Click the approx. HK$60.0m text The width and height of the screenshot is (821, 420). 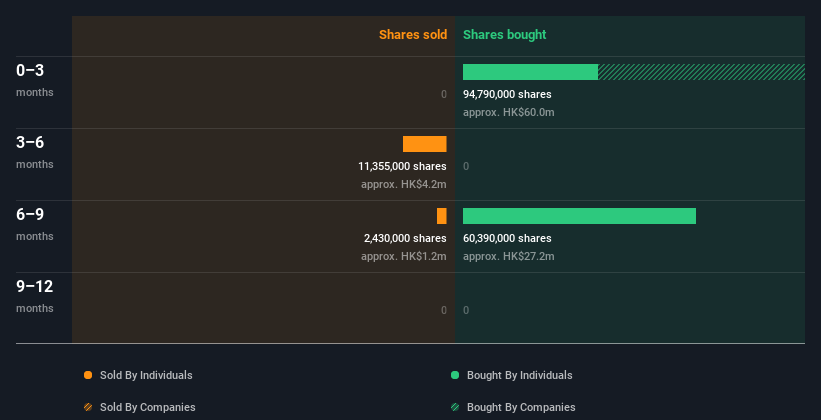coord(508,112)
